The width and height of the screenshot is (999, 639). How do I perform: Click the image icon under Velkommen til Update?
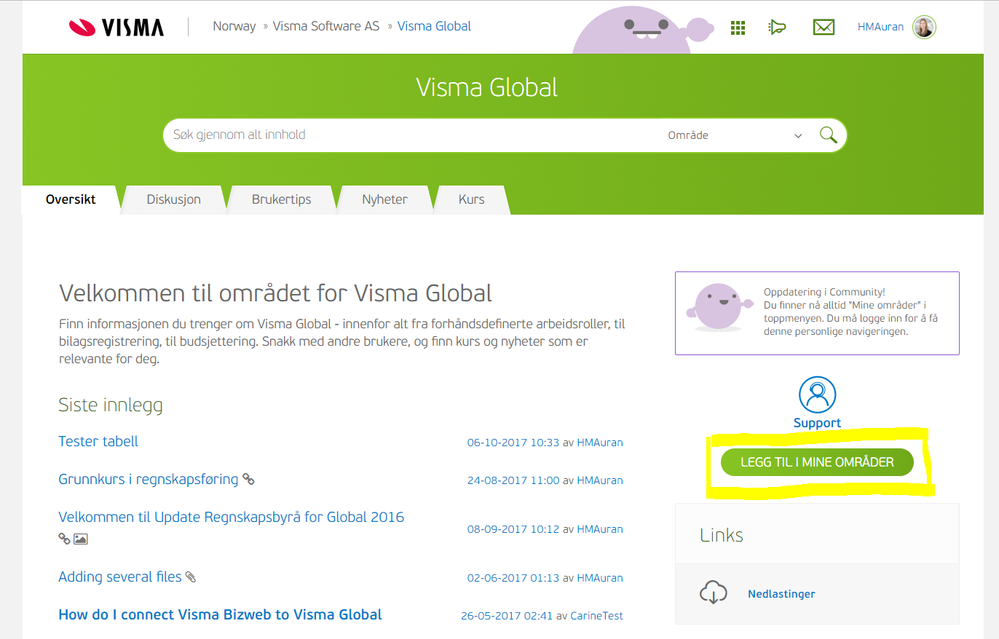tap(80, 539)
